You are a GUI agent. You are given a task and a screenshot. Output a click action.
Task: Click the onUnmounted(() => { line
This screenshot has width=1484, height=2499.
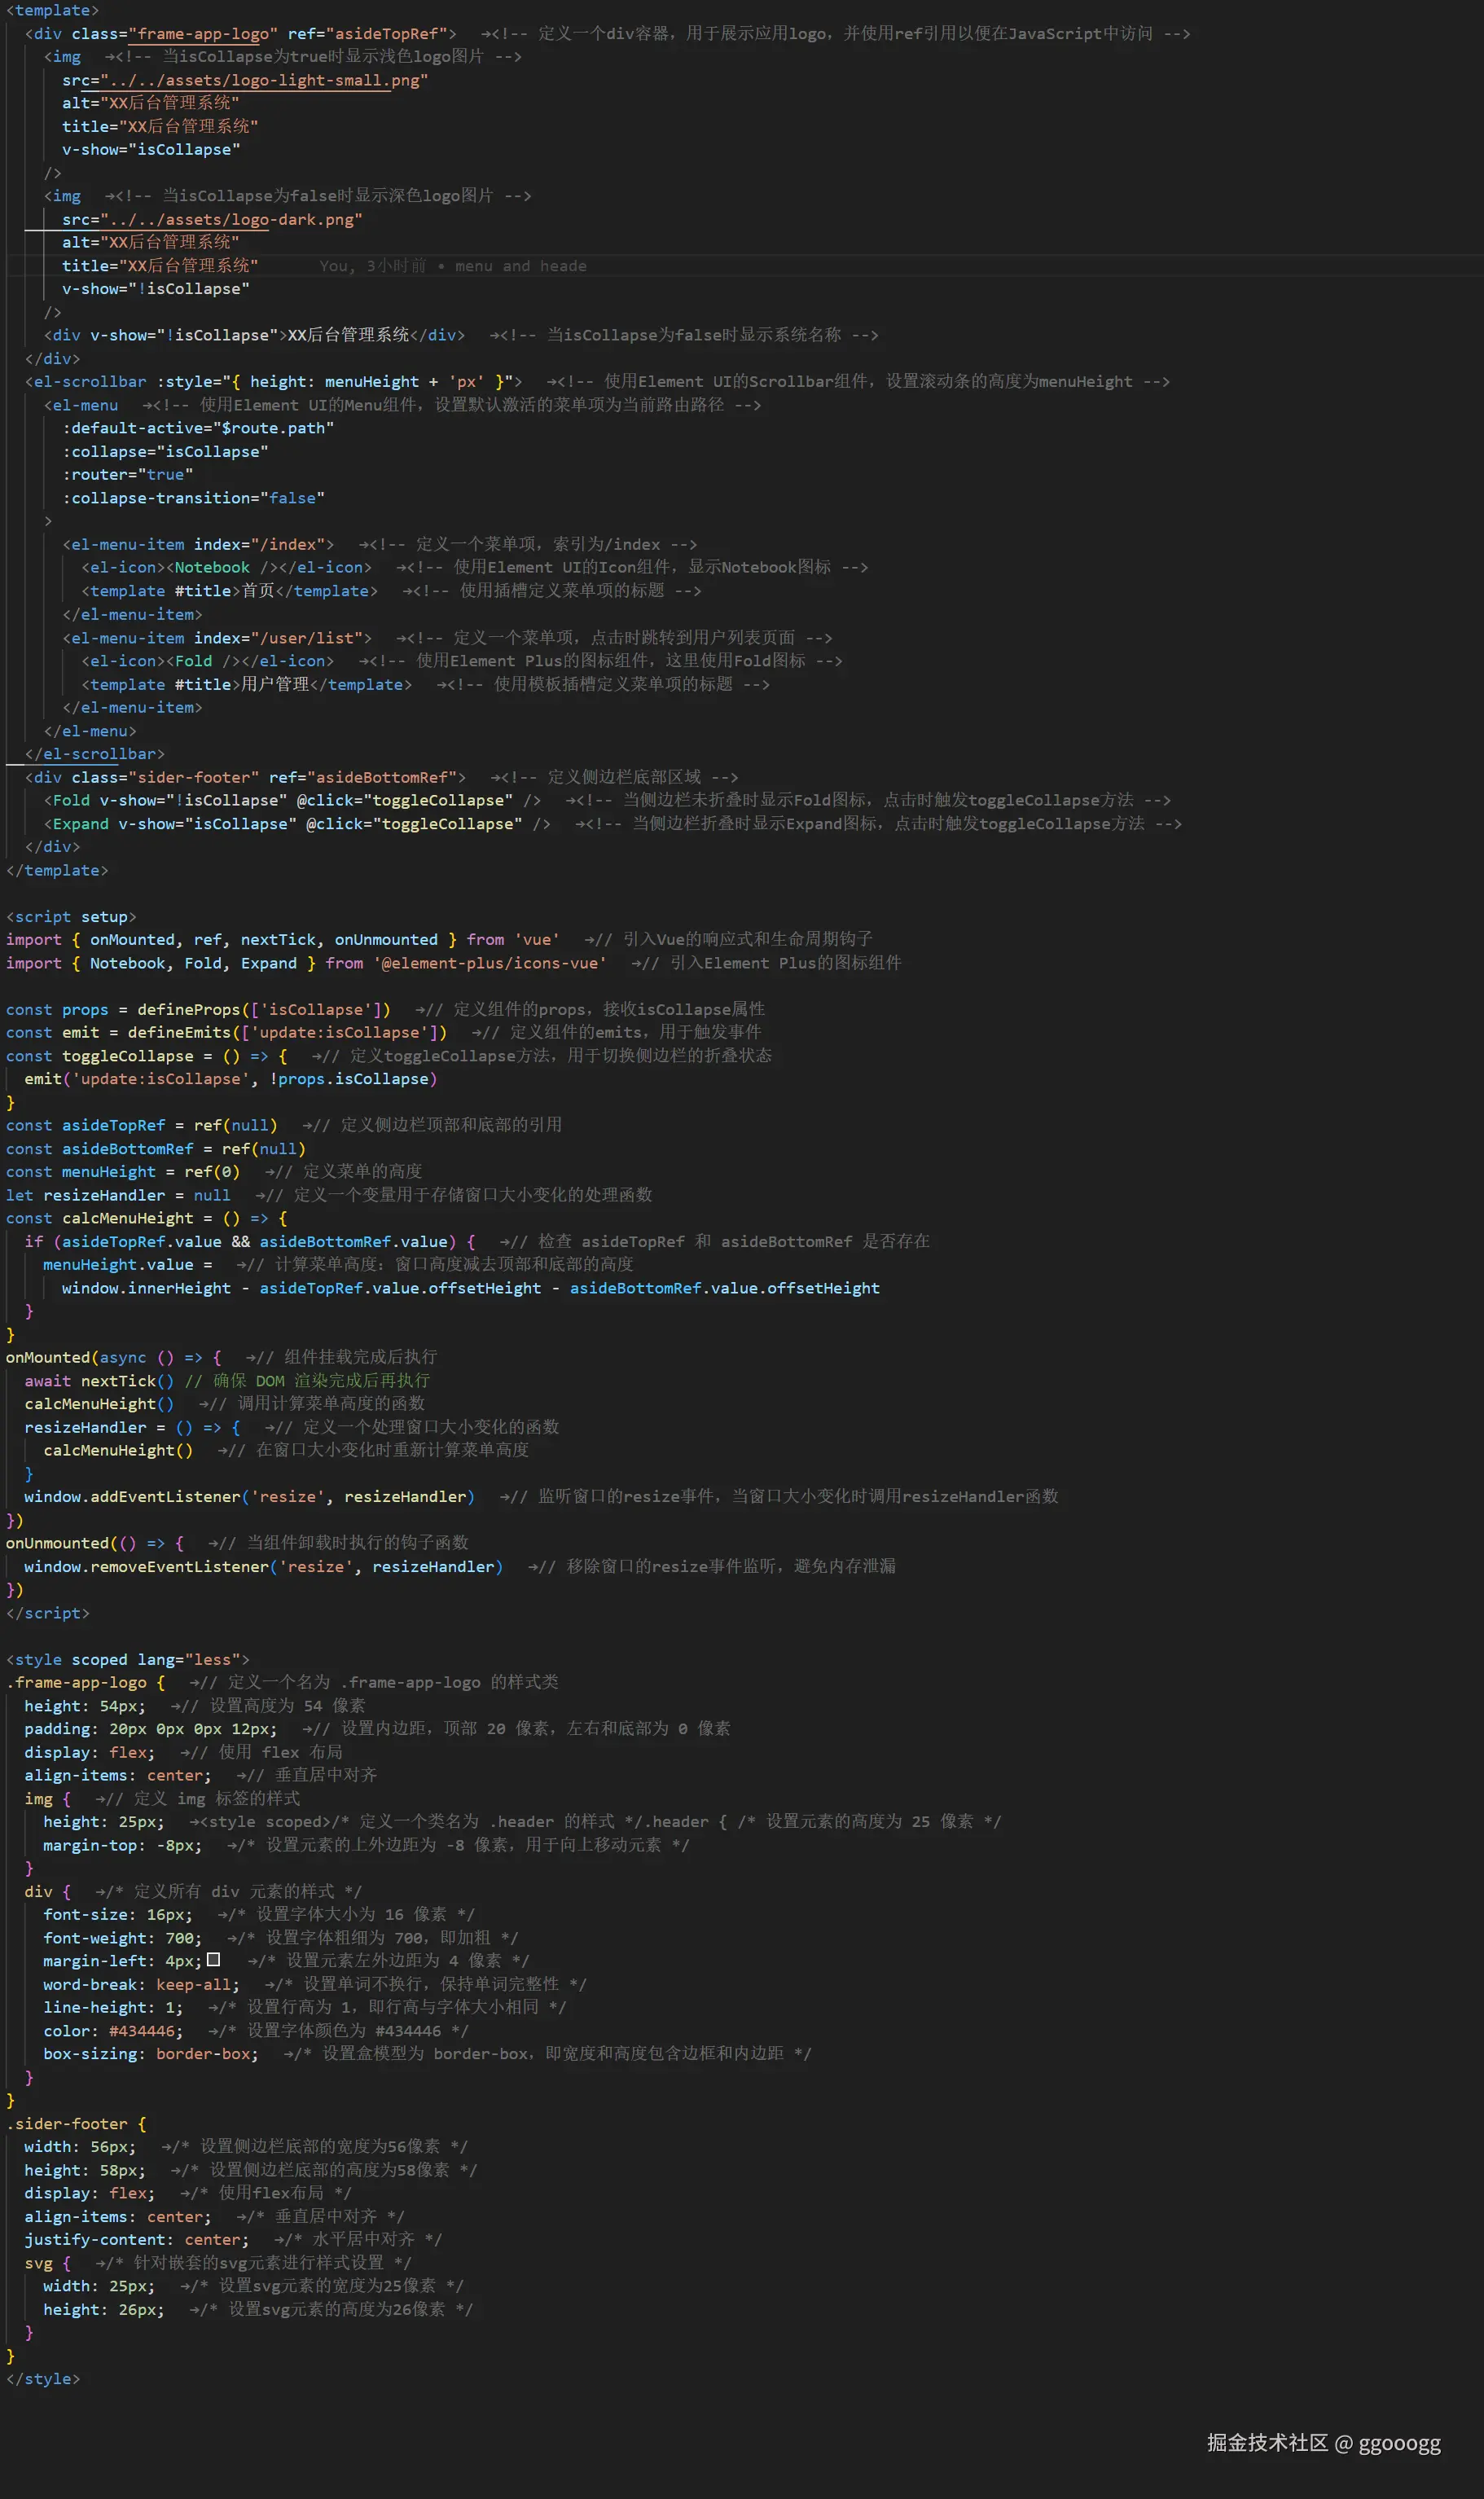[95, 1544]
